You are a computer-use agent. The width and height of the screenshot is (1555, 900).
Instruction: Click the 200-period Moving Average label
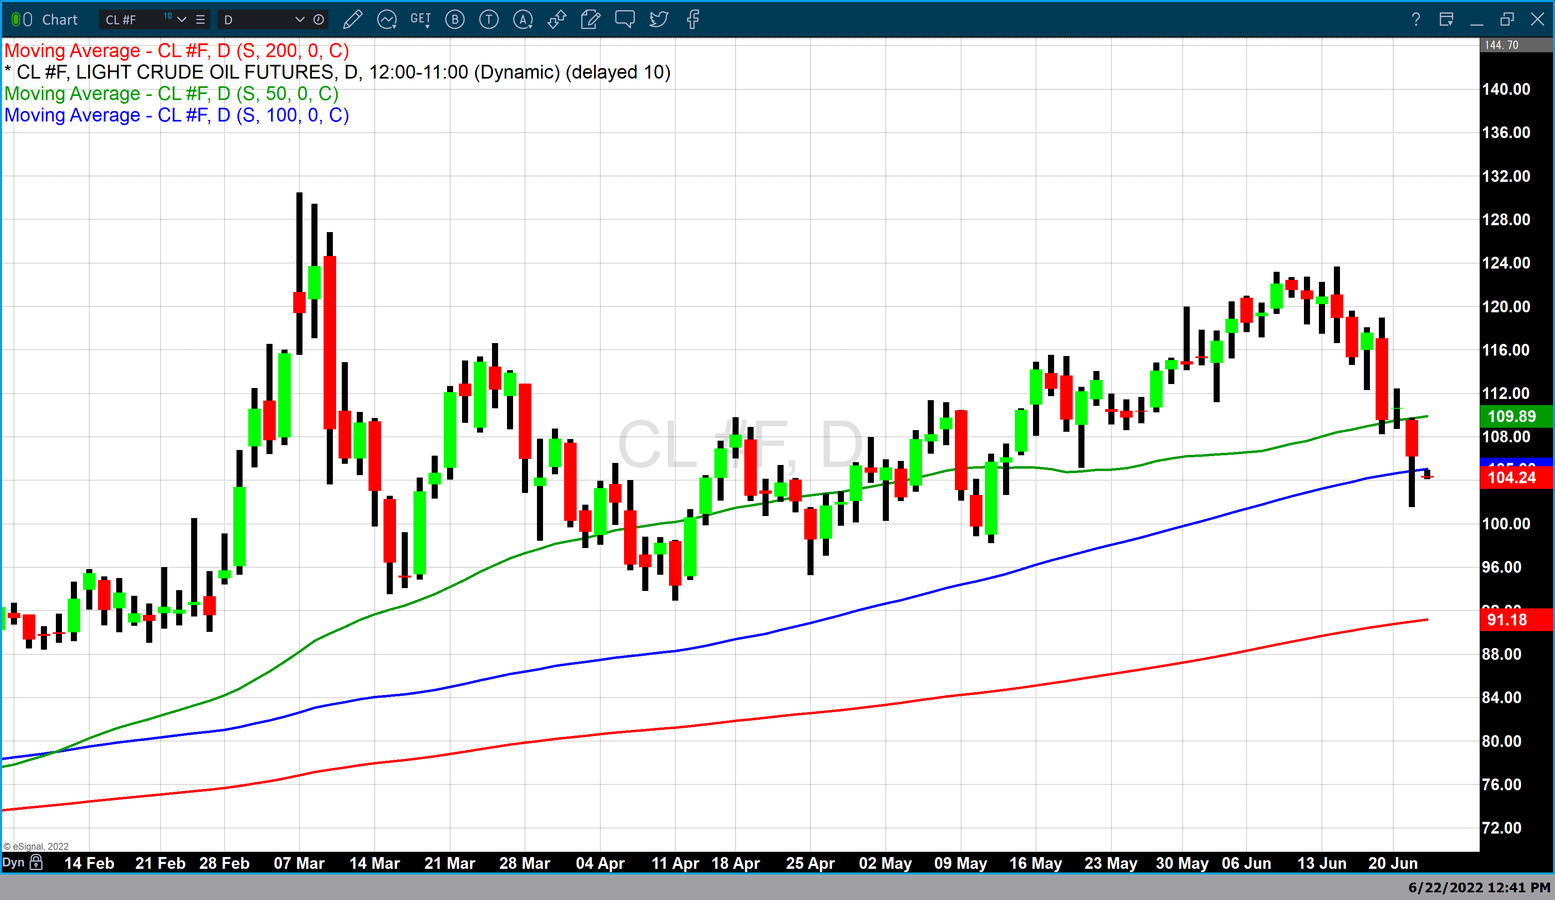point(177,51)
